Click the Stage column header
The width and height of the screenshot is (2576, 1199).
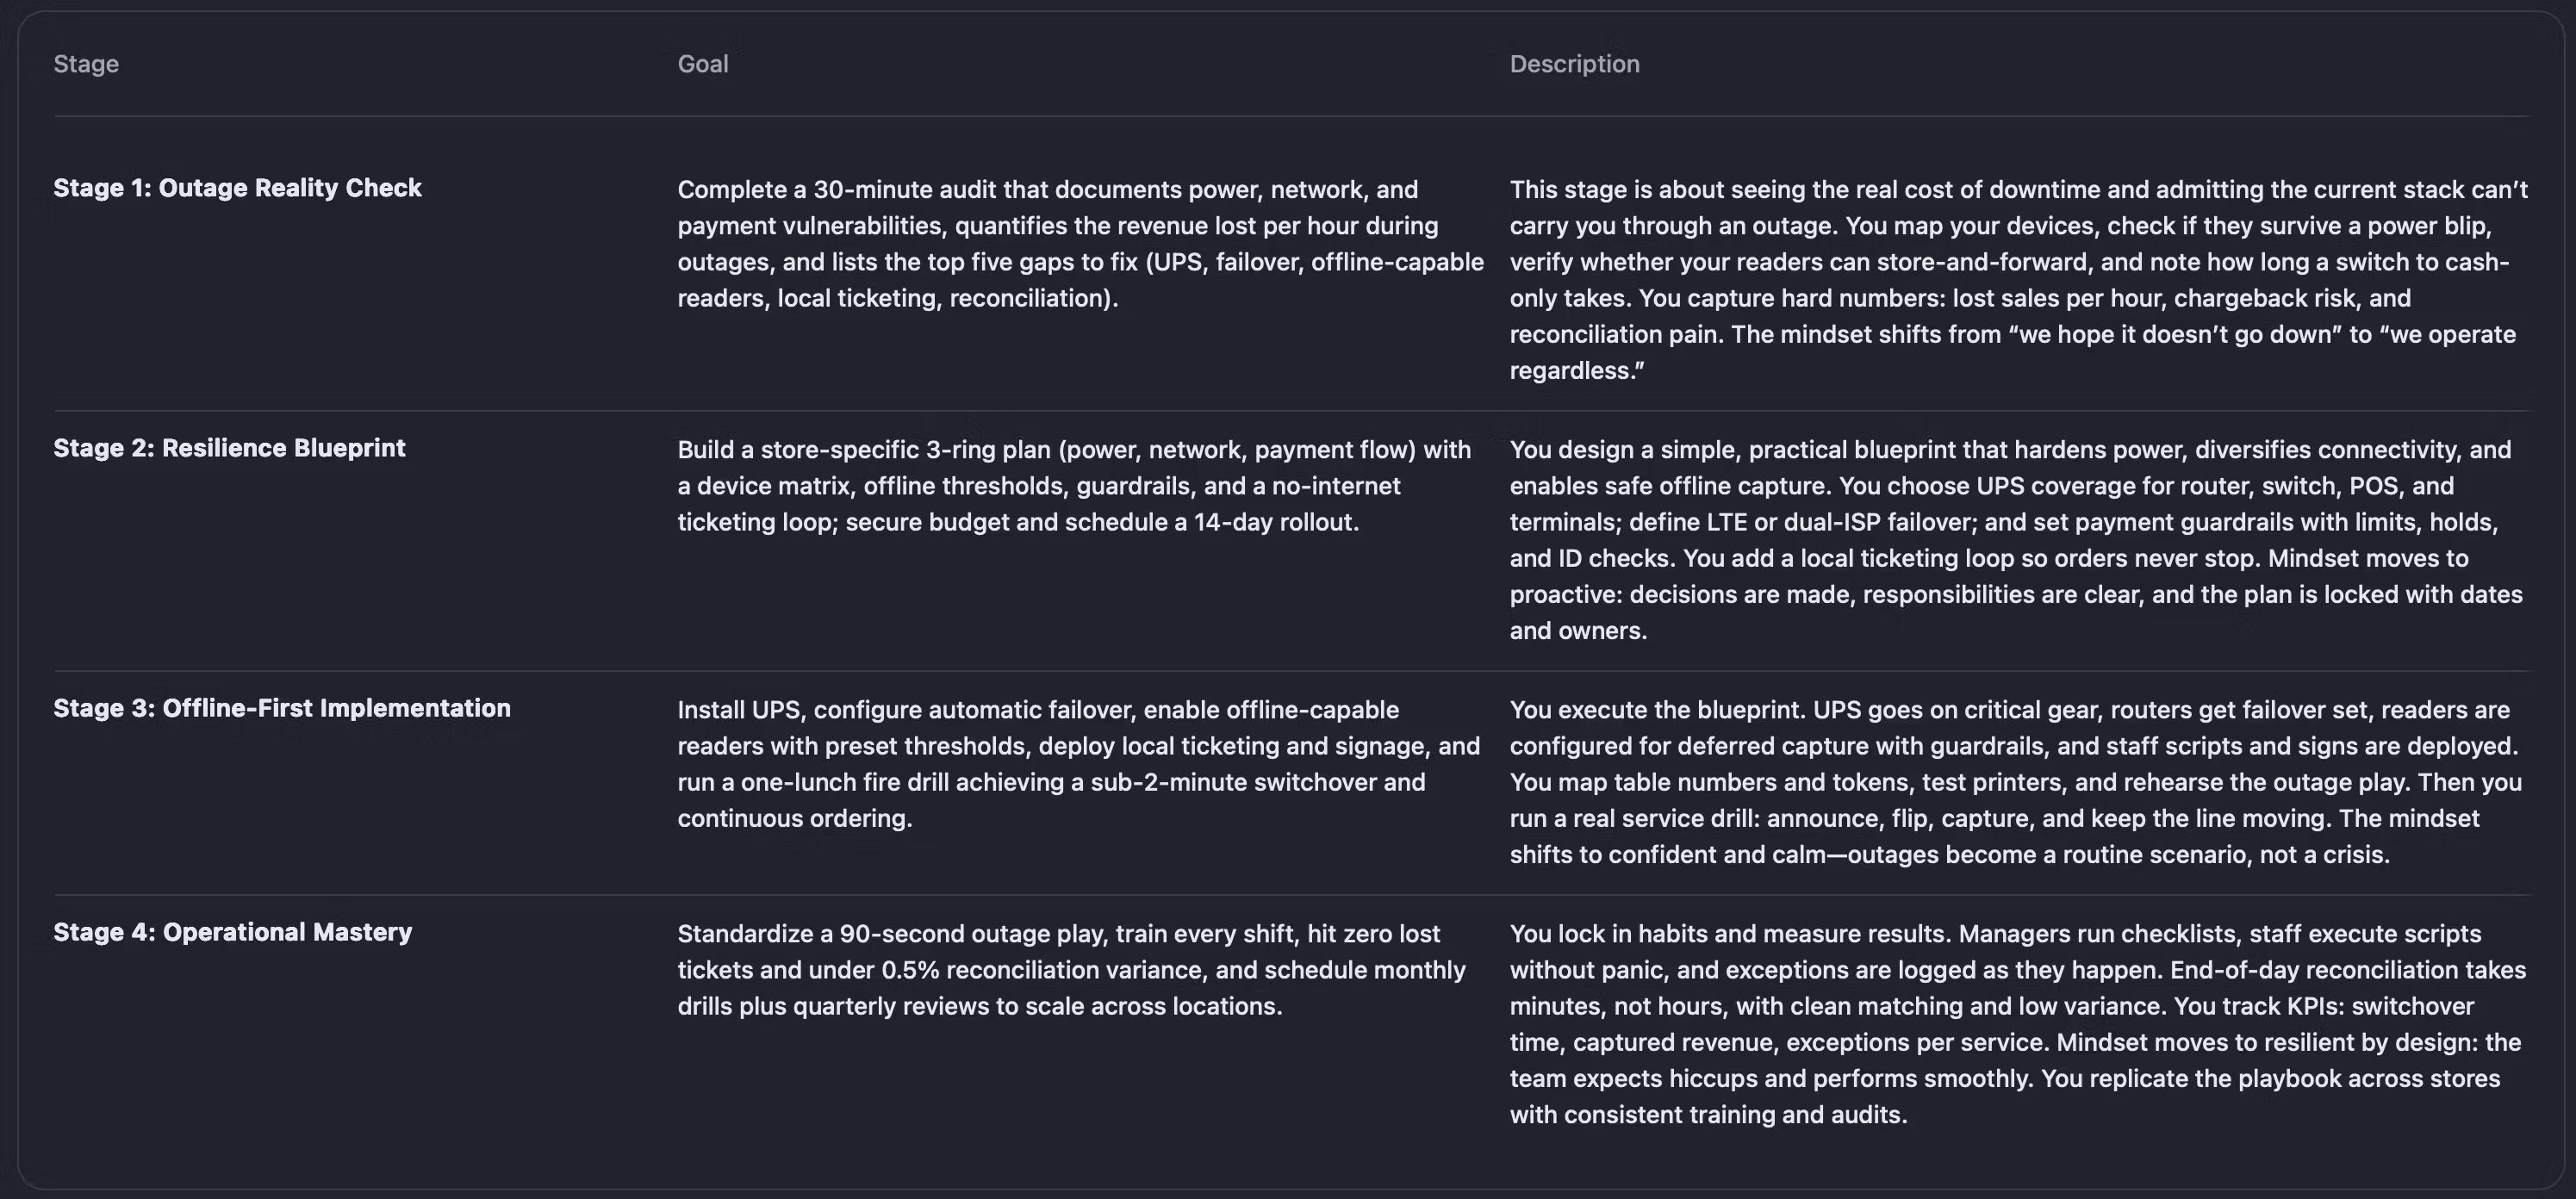point(86,64)
